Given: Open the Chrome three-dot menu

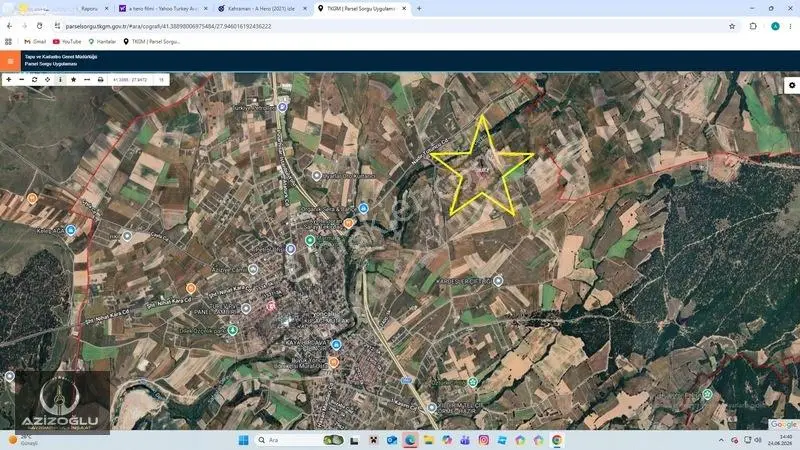Looking at the screenshot, I should point(790,26).
